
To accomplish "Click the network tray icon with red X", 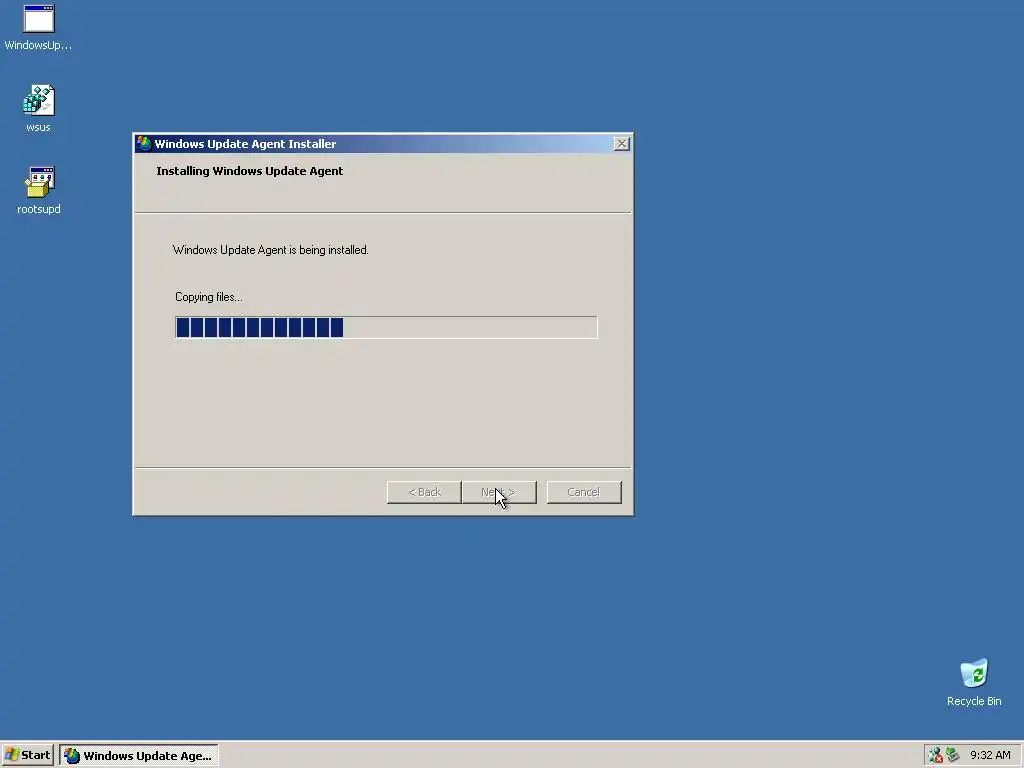I will (935, 755).
